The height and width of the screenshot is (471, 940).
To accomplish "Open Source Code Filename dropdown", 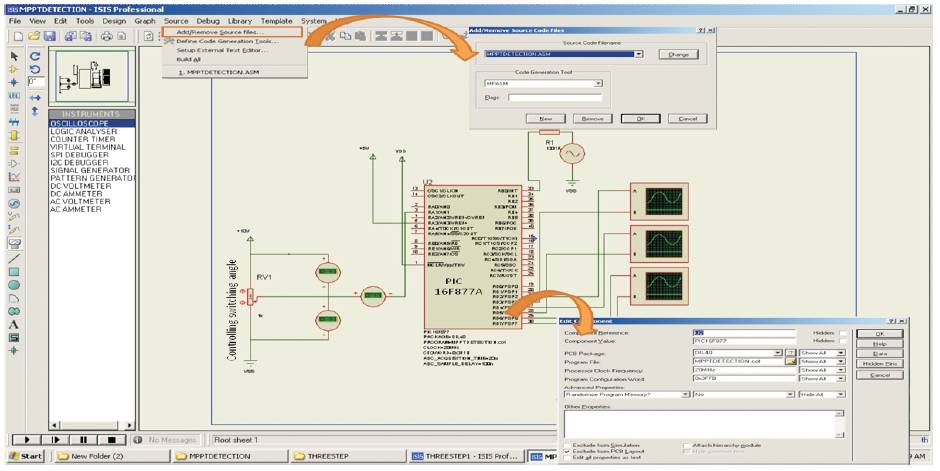I will click(x=639, y=54).
